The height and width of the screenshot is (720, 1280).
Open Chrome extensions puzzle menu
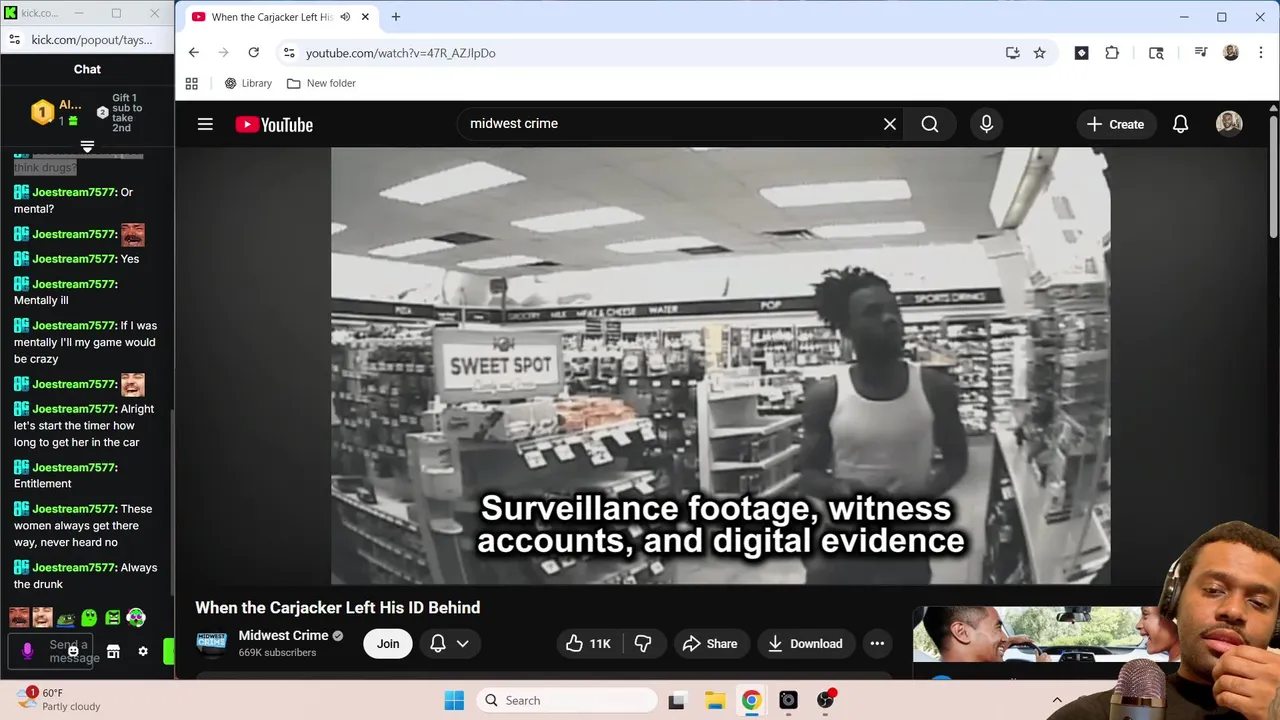tap(1112, 53)
